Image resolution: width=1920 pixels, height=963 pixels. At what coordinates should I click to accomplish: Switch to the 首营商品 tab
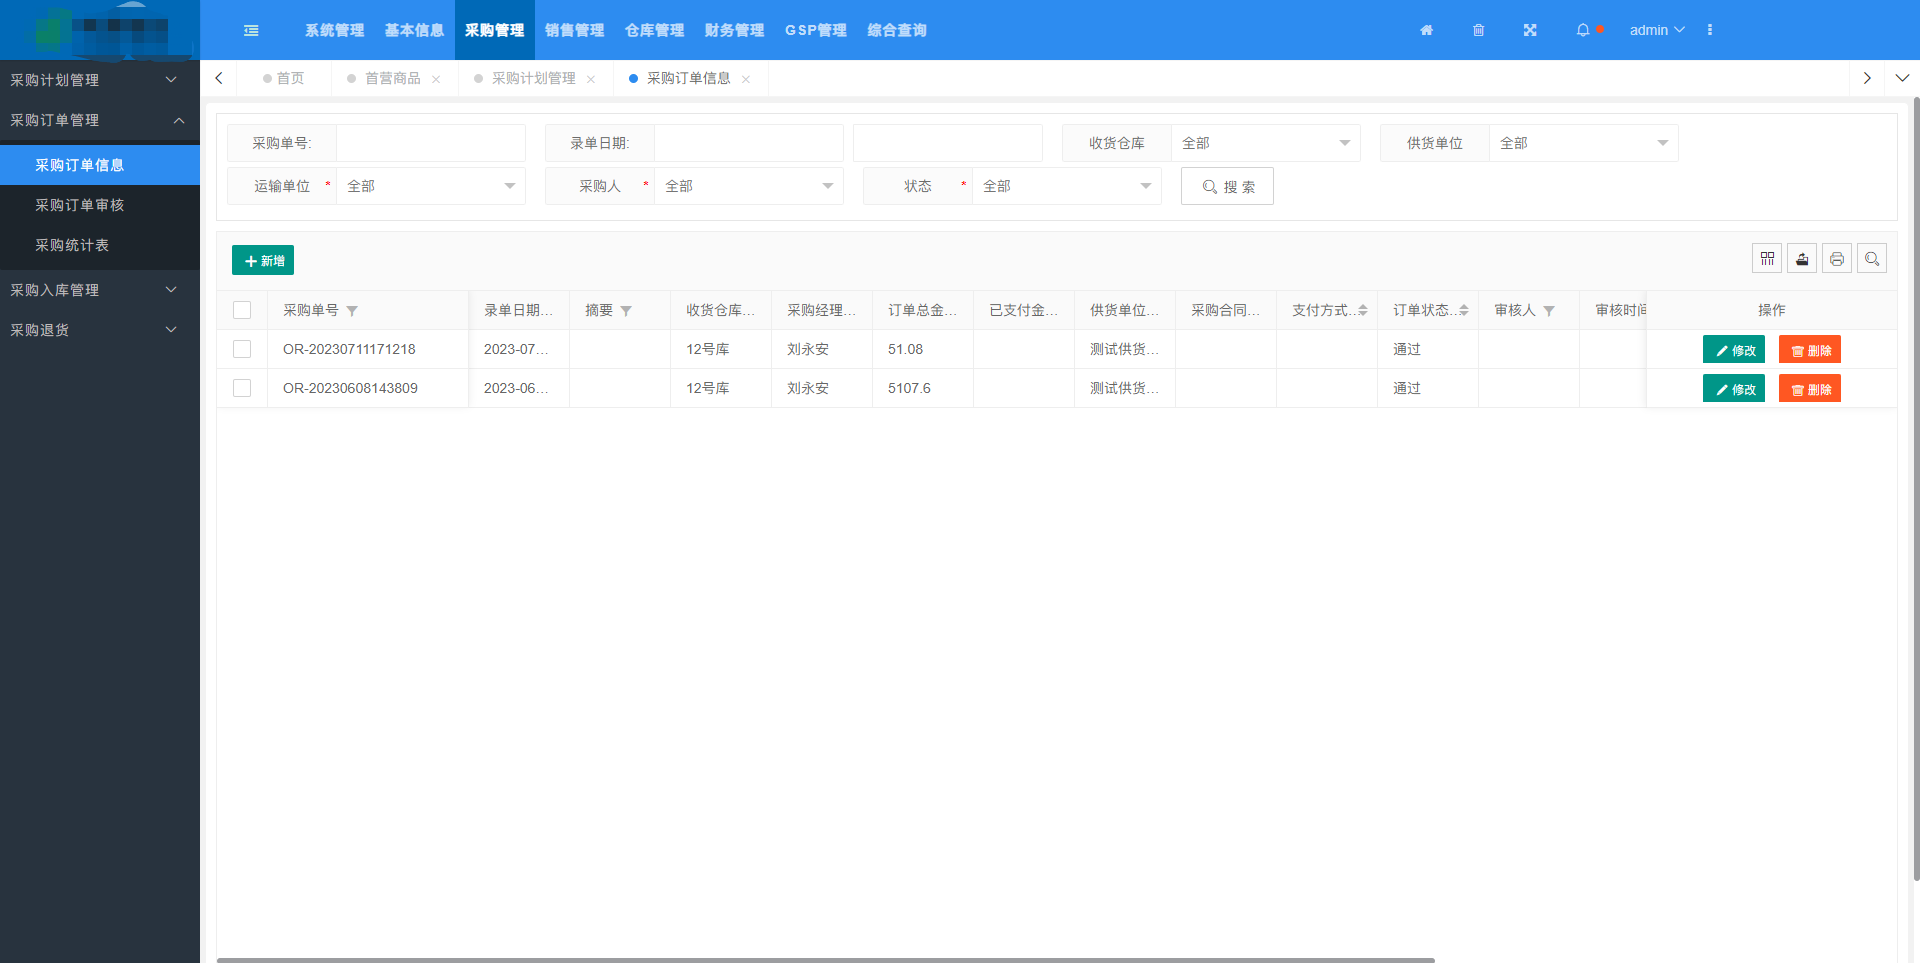392,78
